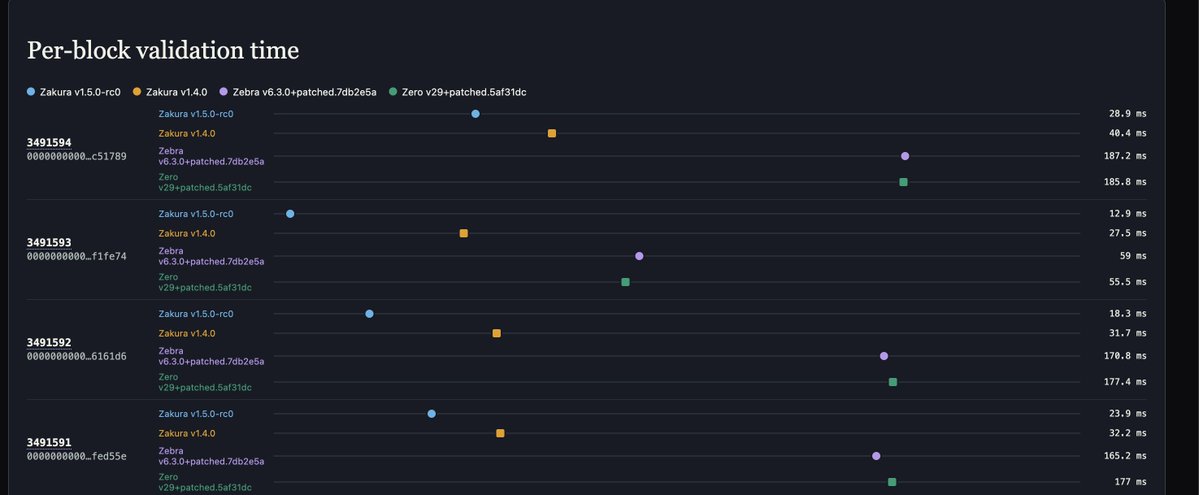Screen dimensions: 1199x495
Task: Click hash 0000000000…6161d6
Action: tap(76, 357)
